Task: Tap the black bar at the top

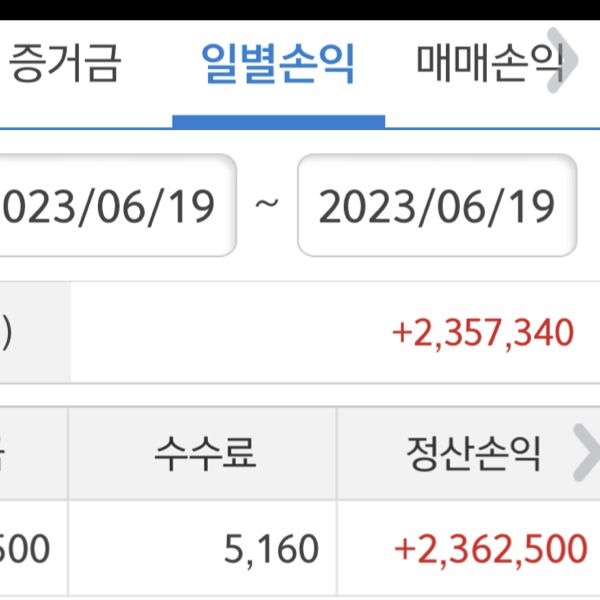Action: (300, 10)
